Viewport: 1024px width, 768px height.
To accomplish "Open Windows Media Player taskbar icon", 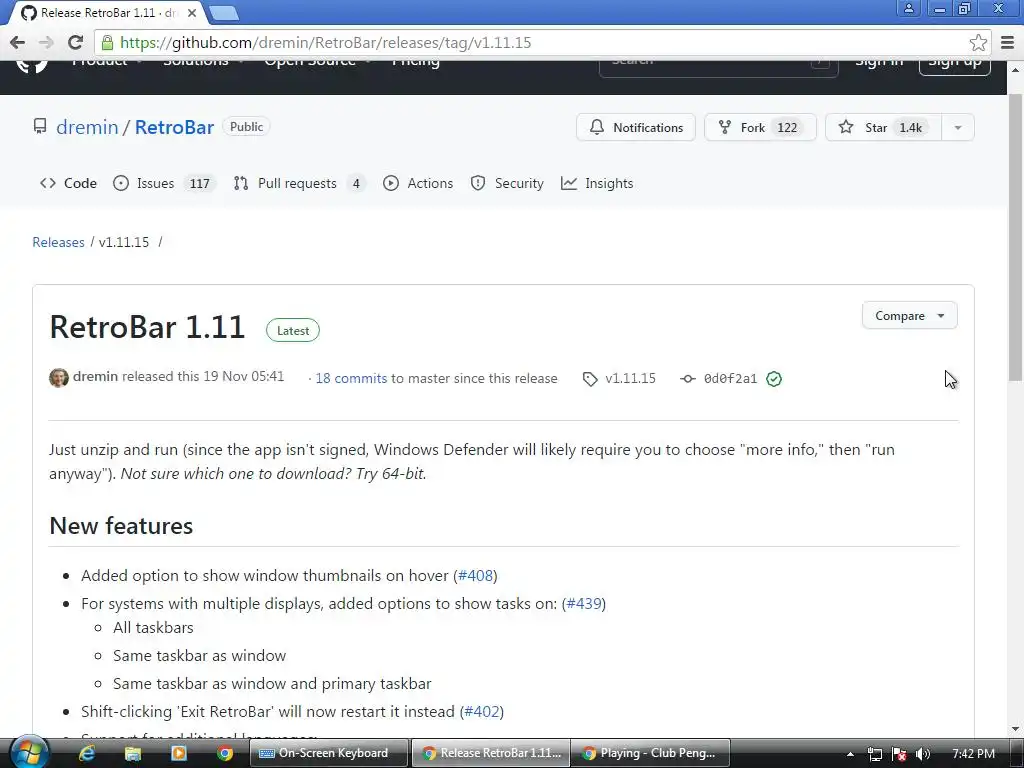I will pyautogui.click(x=178, y=754).
